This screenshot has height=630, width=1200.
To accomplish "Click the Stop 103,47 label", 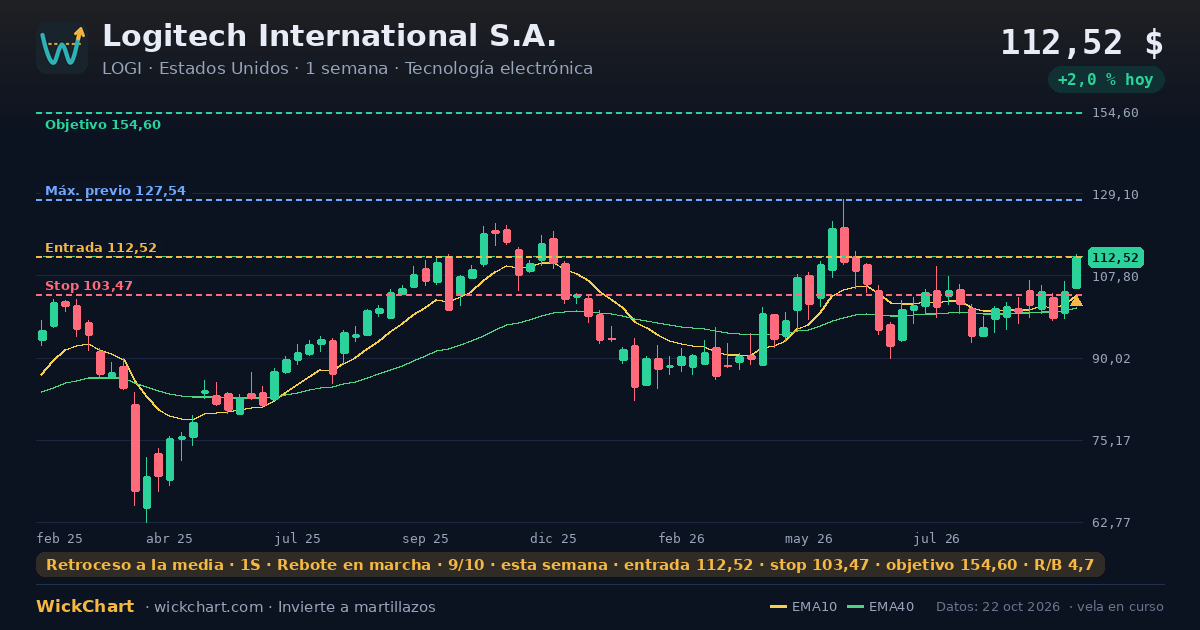I will 89,286.
